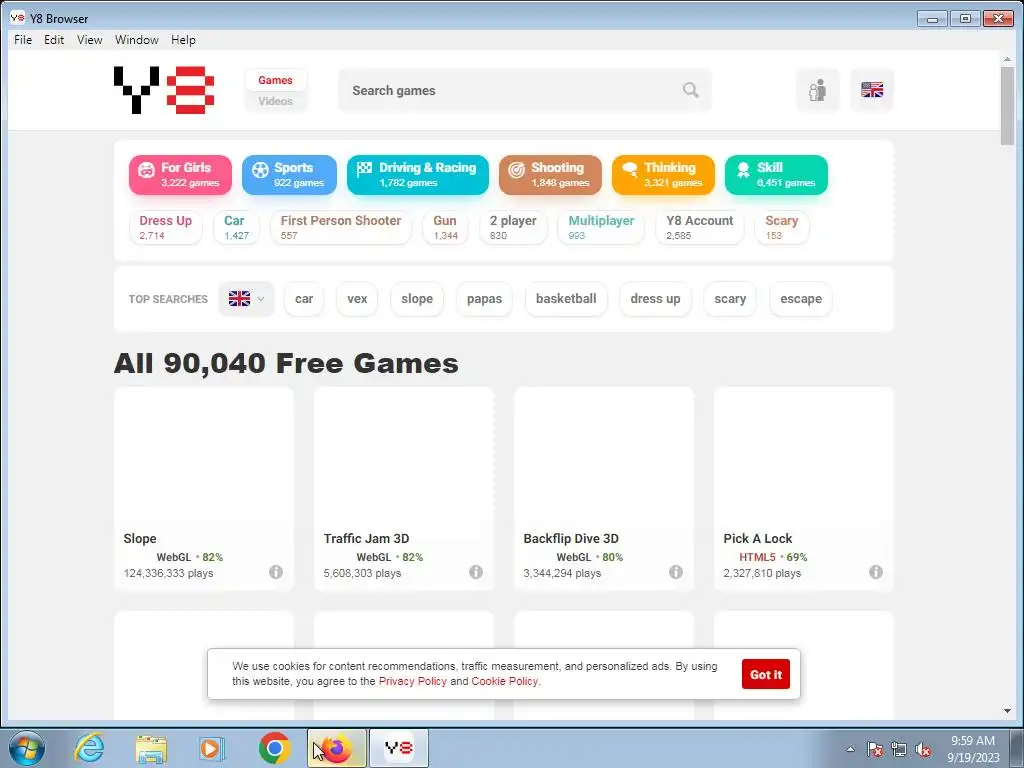This screenshot has width=1024, height=768.
Task: Select the 2 player tag
Action: [513, 227]
